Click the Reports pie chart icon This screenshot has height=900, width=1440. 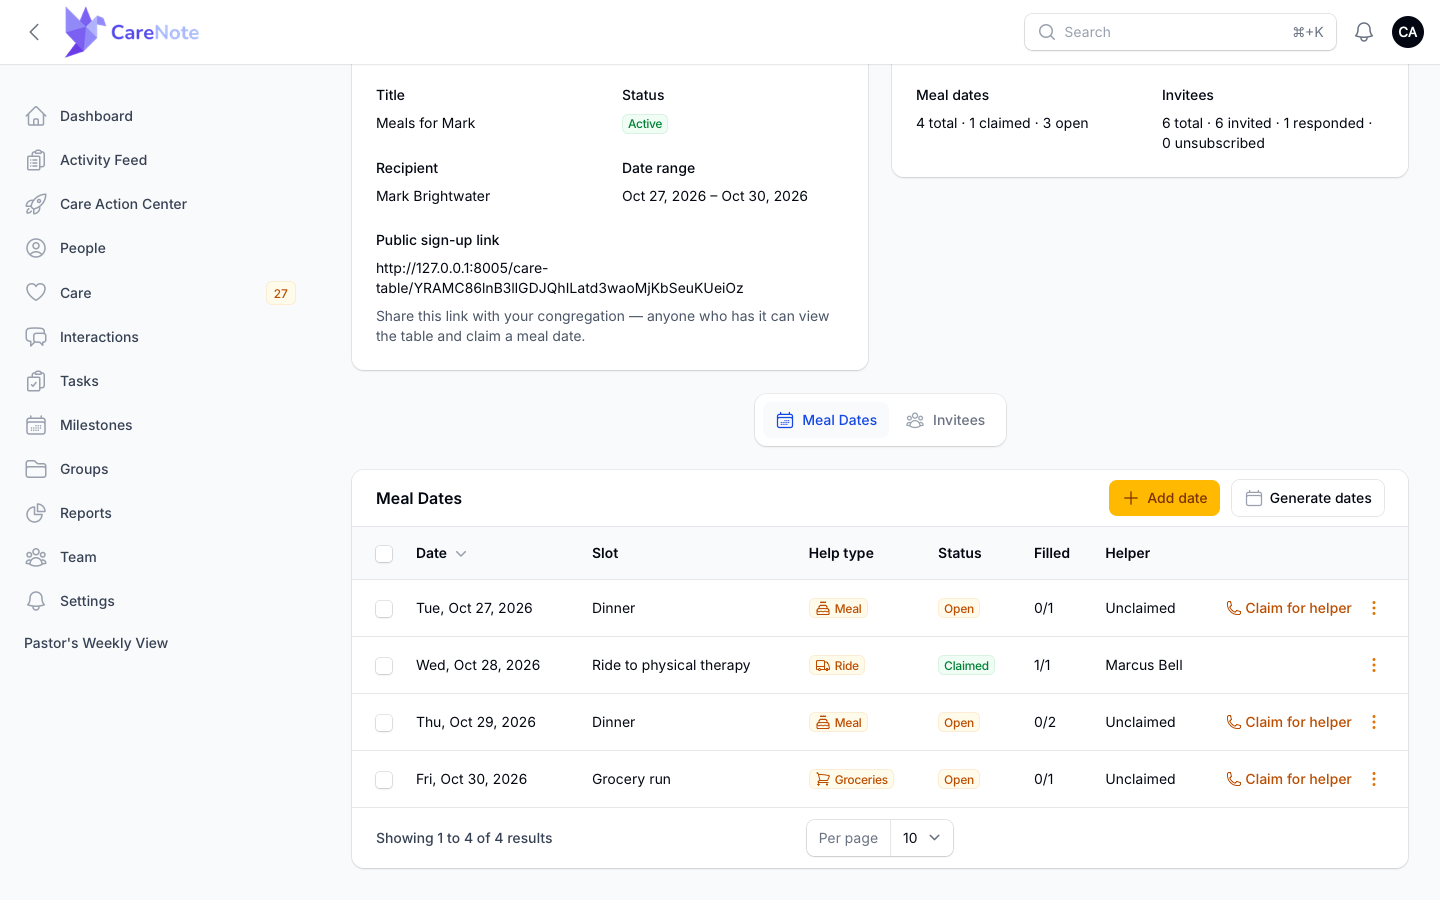tap(36, 513)
